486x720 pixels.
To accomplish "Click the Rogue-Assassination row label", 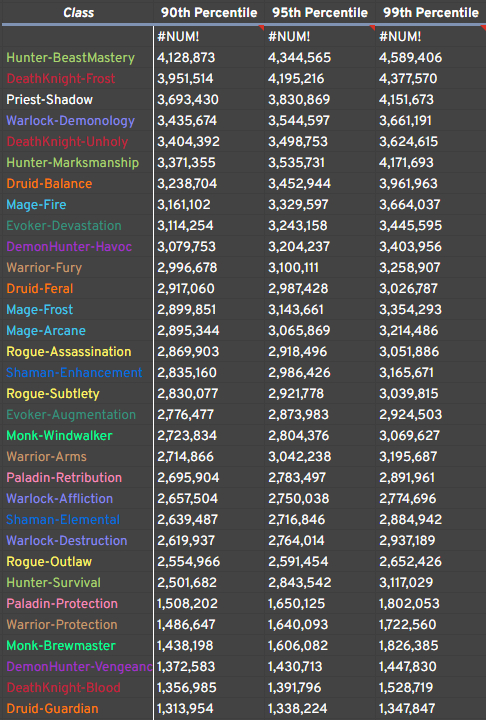I will 77,352.
